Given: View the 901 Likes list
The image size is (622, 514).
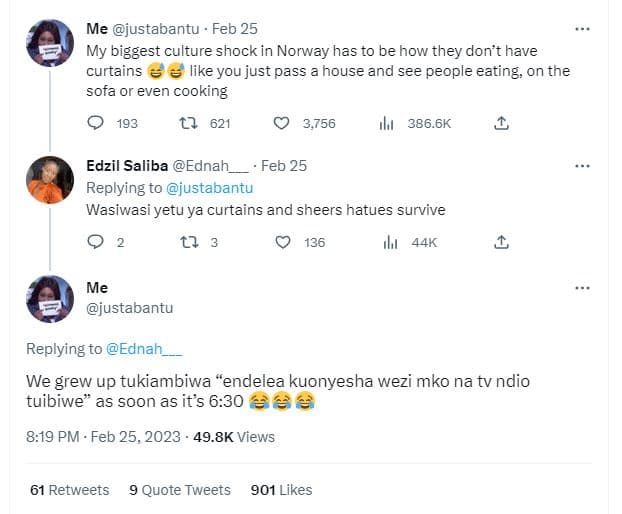Looking at the screenshot, I should (281, 490).
